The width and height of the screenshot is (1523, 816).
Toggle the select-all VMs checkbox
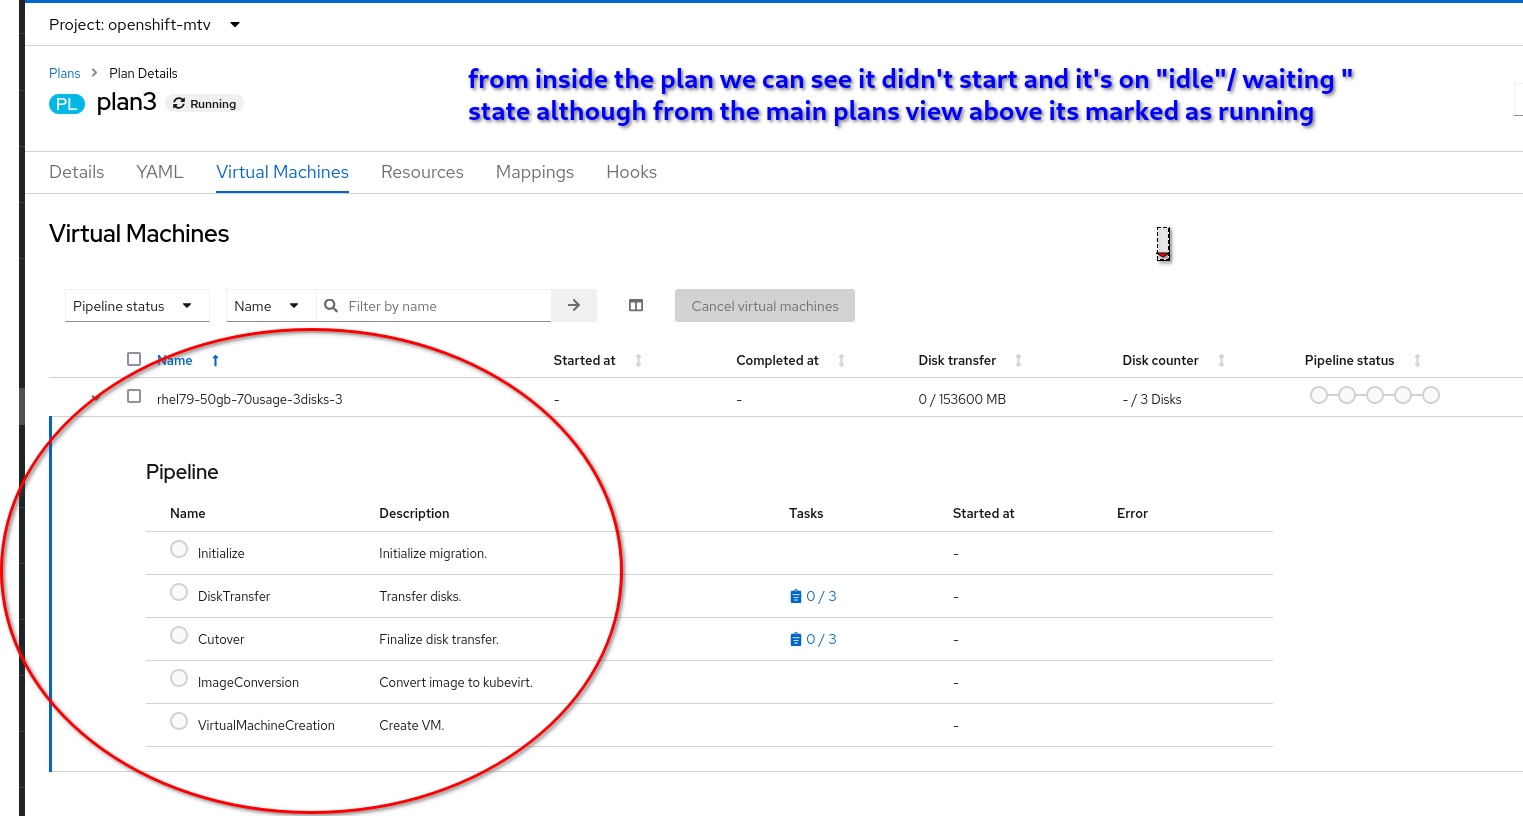tap(134, 359)
